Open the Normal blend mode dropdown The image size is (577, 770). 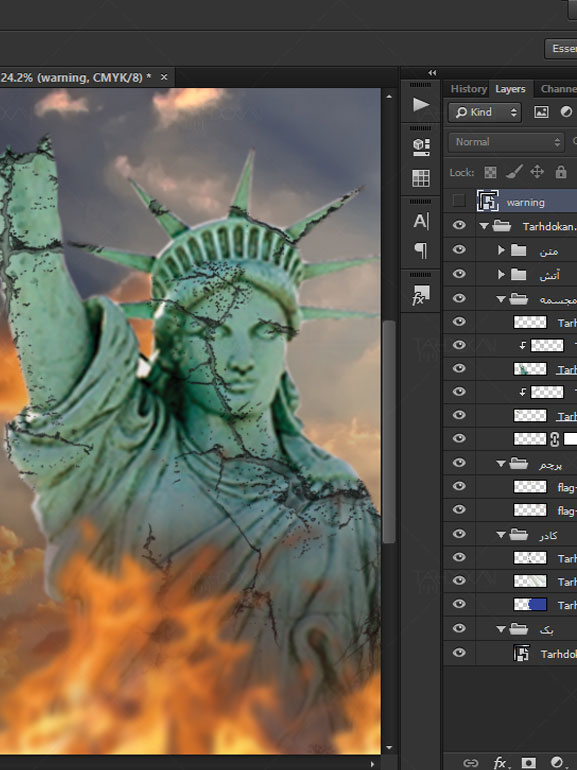506,142
